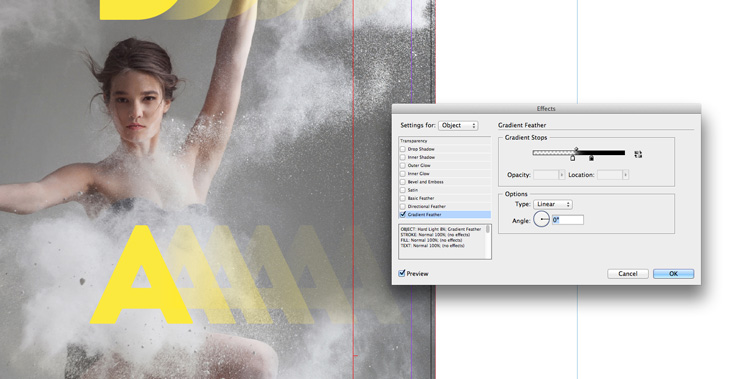The width and height of the screenshot is (750, 379).
Task: Enable the Directional Feather checkbox
Action: pyautogui.click(x=403, y=206)
